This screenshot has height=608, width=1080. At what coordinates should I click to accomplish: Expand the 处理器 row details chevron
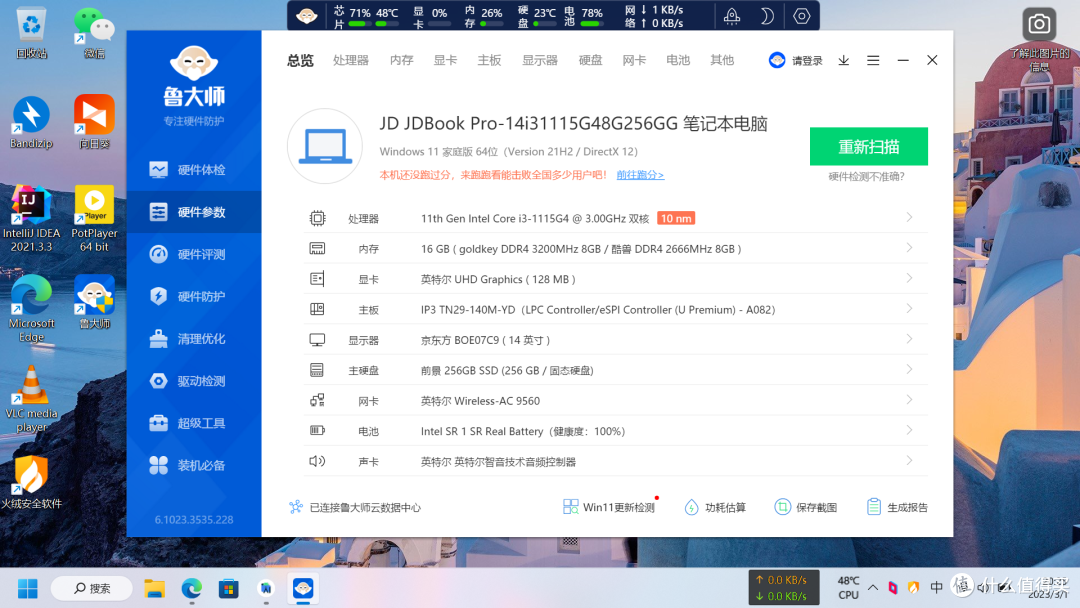(909, 217)
